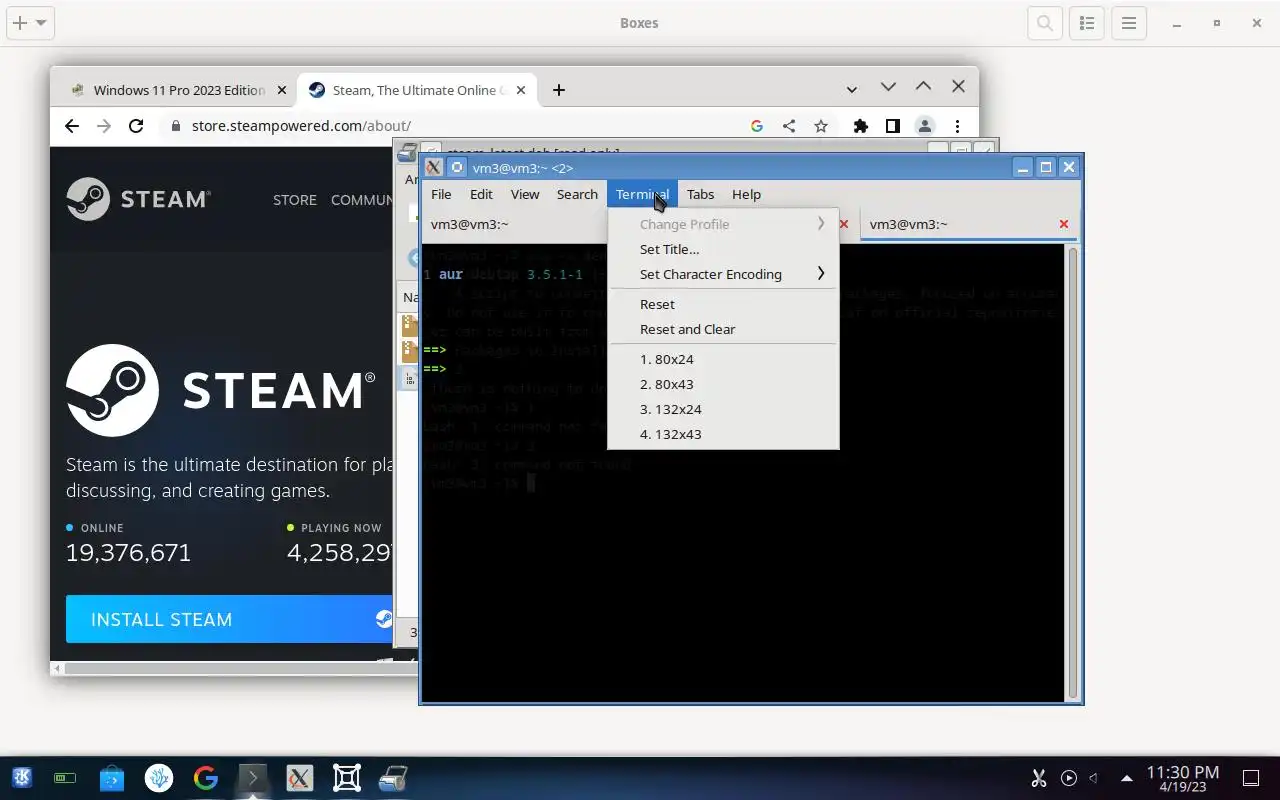Open the clipboard scissors tray icon

coord(1039,778)
